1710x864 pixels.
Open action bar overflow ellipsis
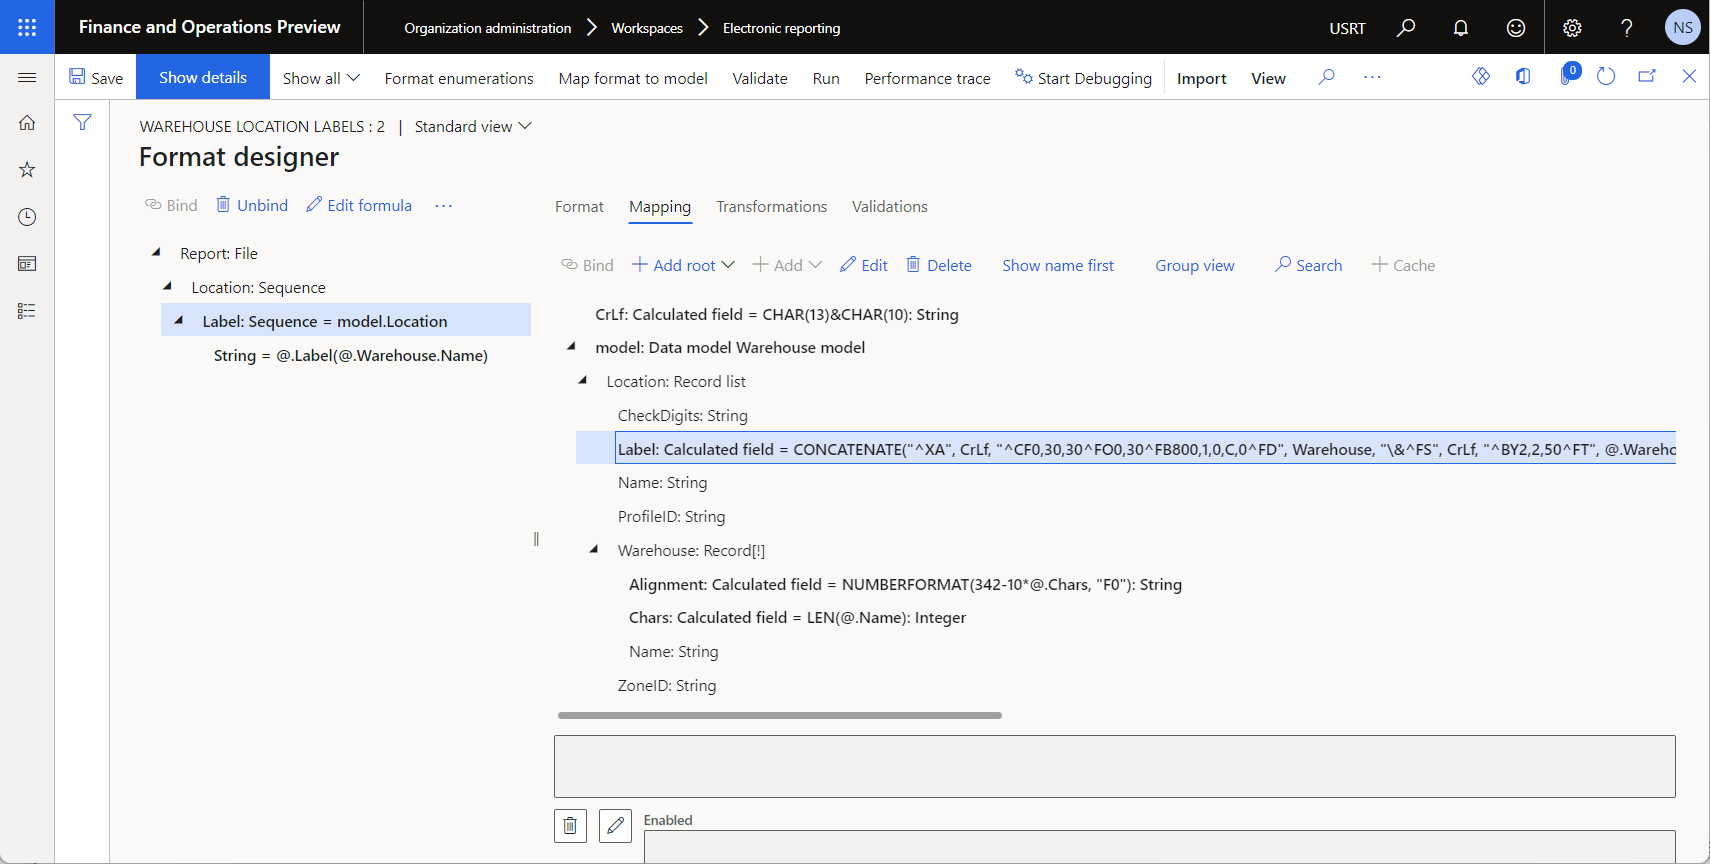point(1372,77)
